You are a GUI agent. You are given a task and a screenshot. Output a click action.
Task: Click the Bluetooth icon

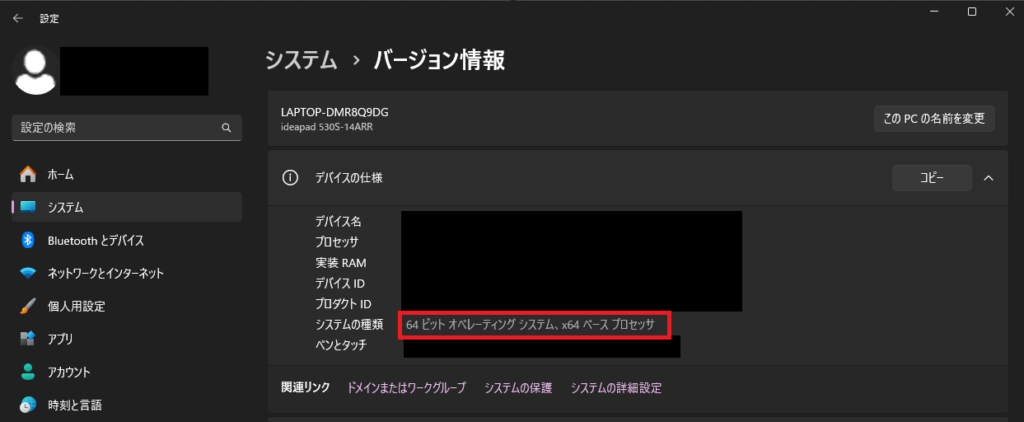(28, 240)
